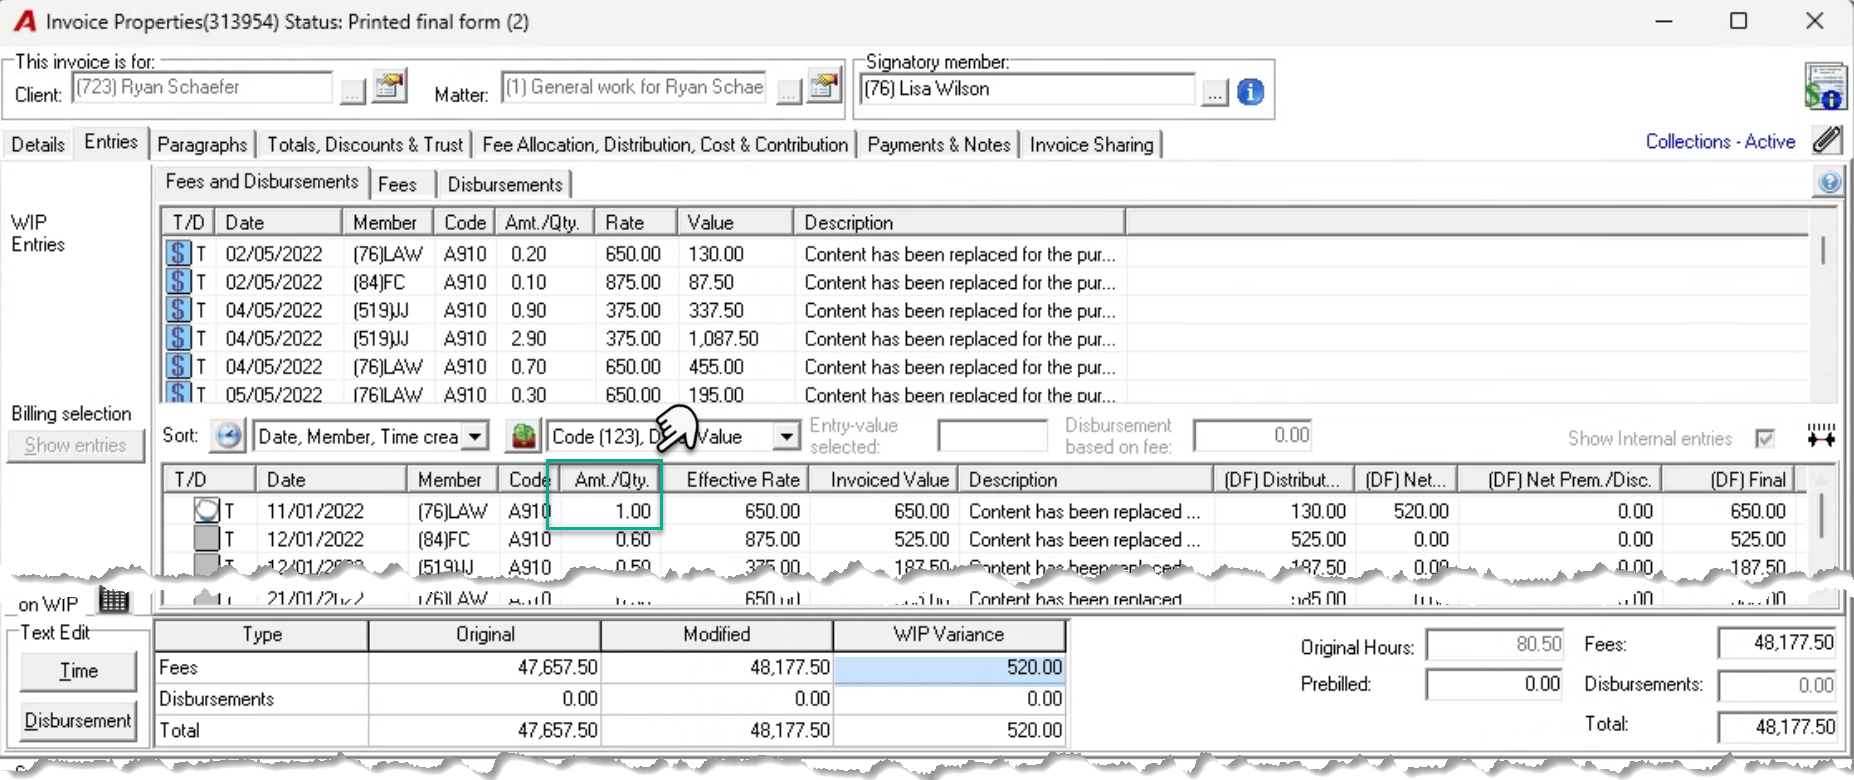
Task: Click the dollar icon on the 0.90 amount row
Action: pos(178,310)
